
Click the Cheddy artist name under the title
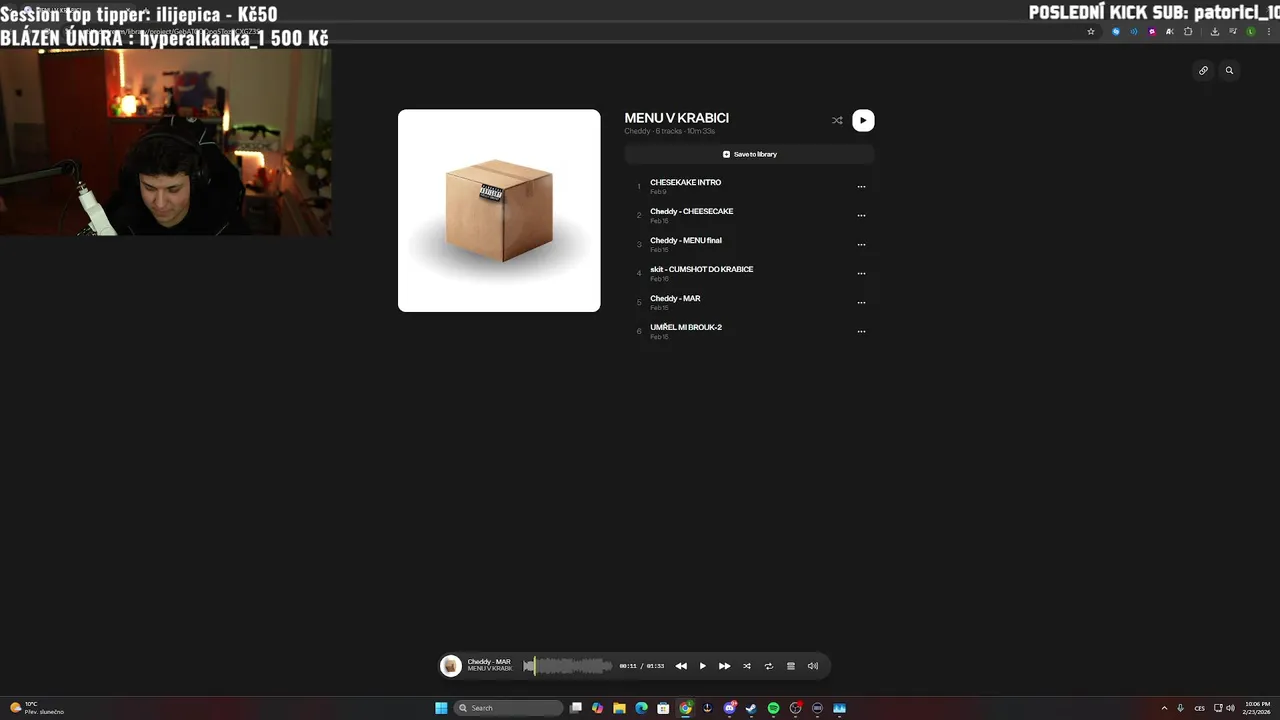(637, 131)
